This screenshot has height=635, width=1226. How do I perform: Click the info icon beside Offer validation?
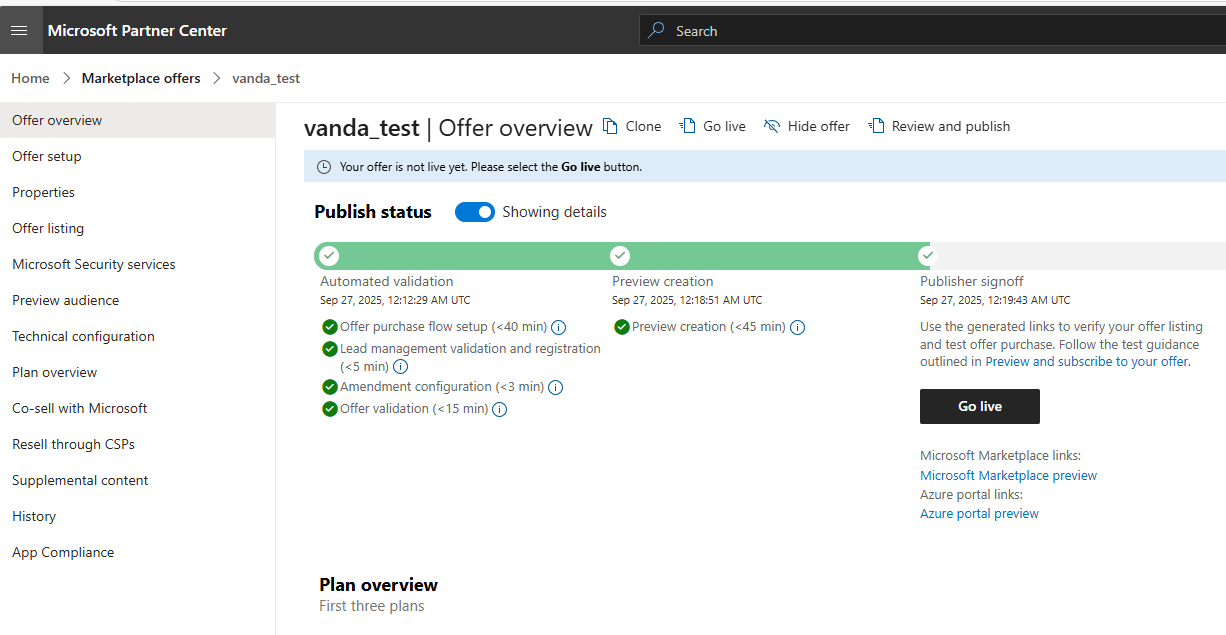[499, 408]
